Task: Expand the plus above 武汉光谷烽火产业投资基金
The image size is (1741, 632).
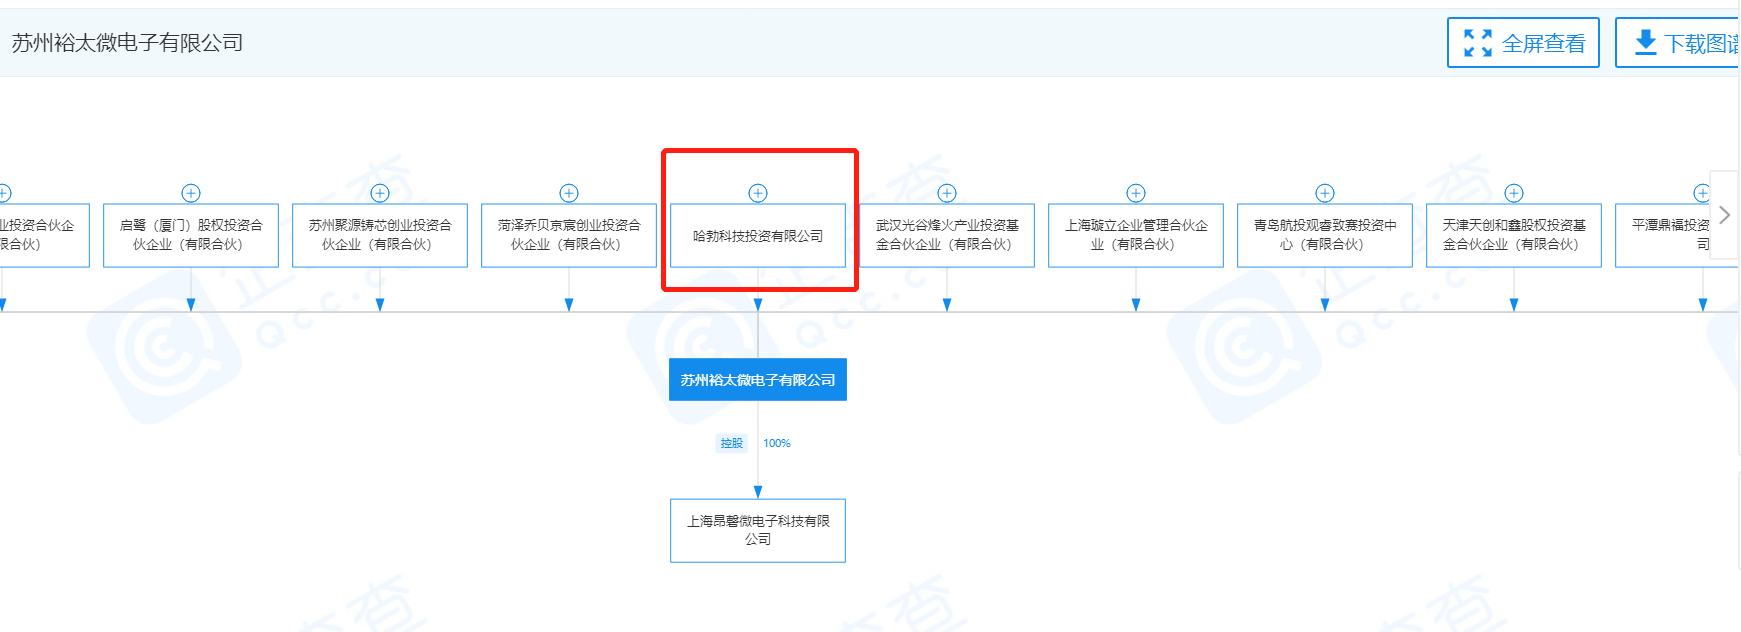Action: pos(947,193)
